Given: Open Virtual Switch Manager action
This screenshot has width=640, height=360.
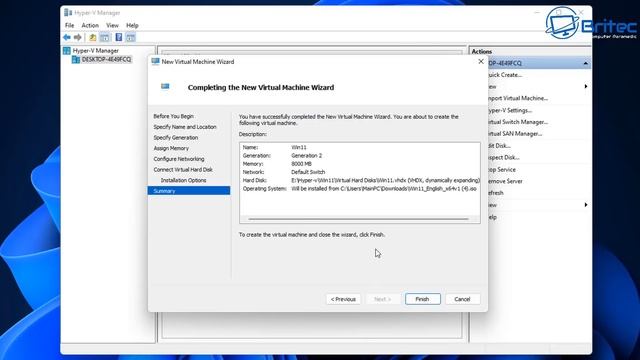Looking at the screenshot, I should [517, 122].
